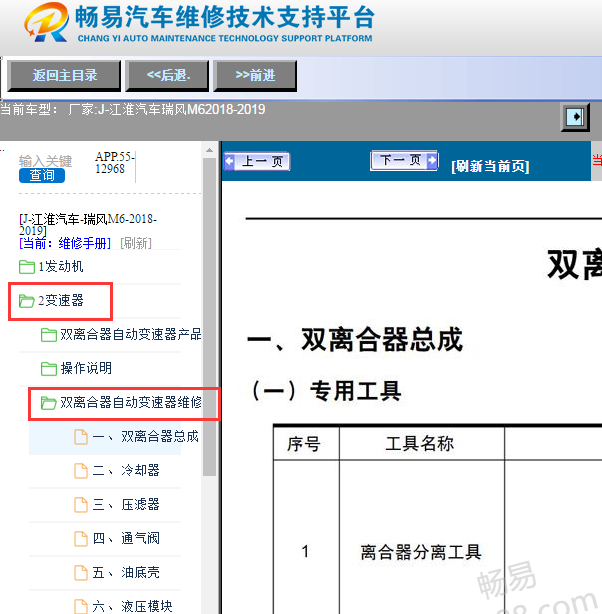The width and height of the screenshot is (602, 614).
Task: Click the 一、双离合器总成 heading
Action: coord(355,340)
